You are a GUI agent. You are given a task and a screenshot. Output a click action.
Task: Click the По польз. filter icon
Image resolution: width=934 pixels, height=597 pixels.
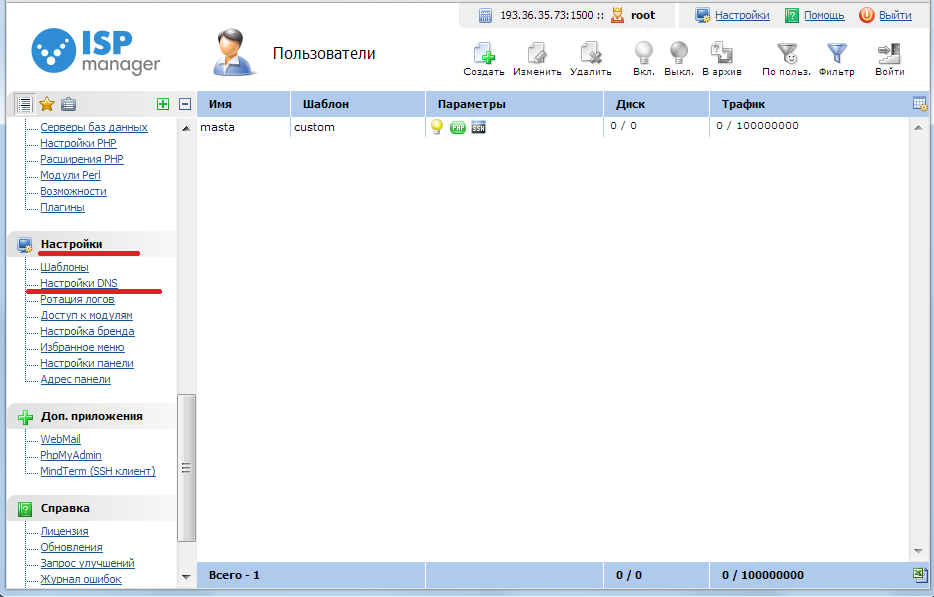(x=787, y=54)
